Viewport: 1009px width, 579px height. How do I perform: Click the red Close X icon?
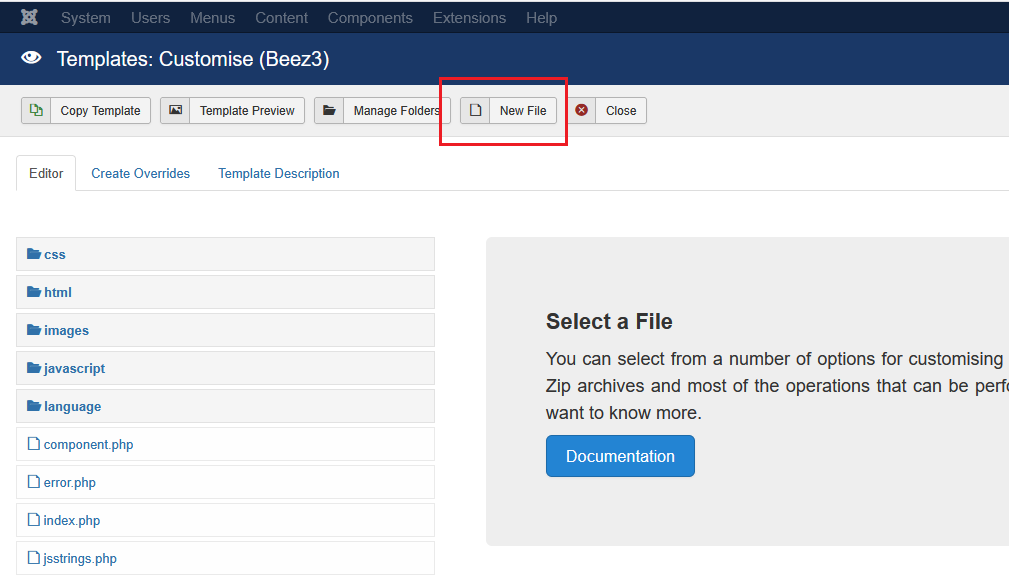(x=581, y=110)
